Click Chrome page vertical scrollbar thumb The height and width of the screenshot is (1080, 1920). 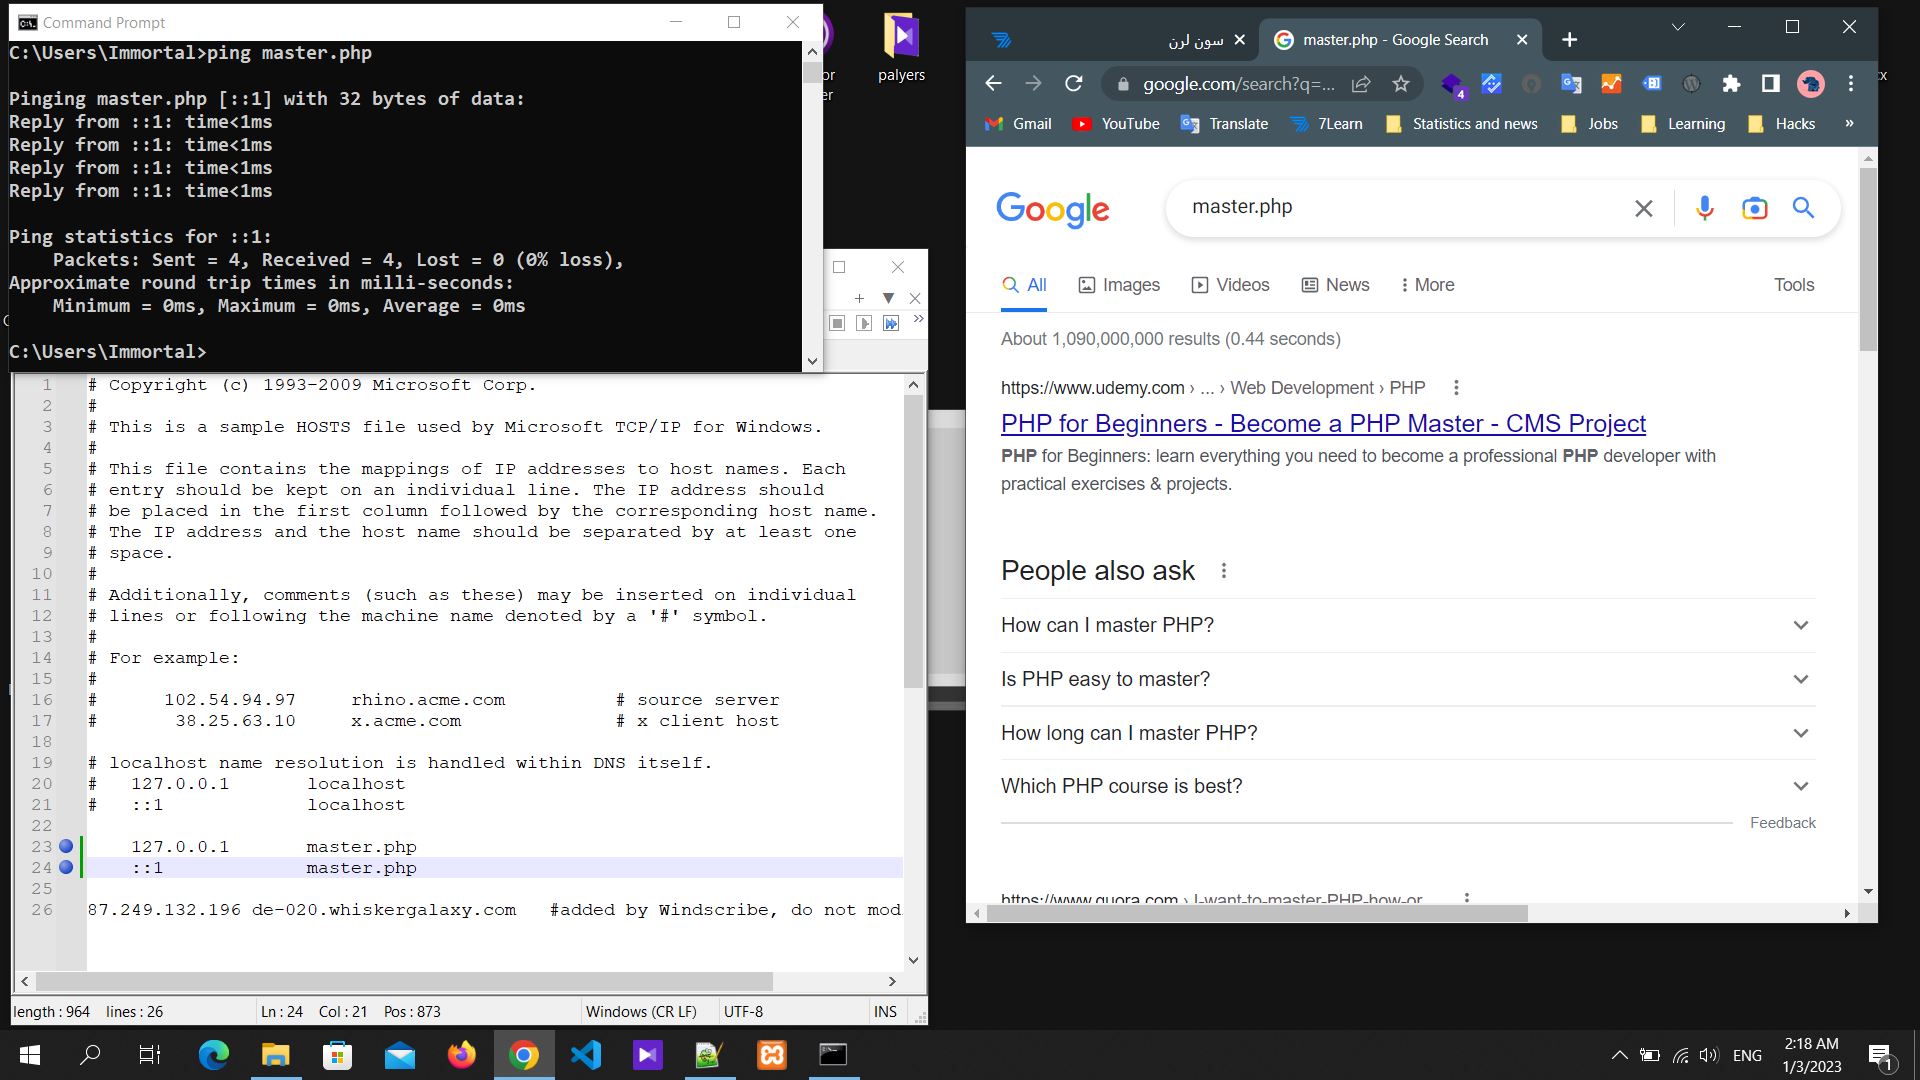coord(1868,259)
